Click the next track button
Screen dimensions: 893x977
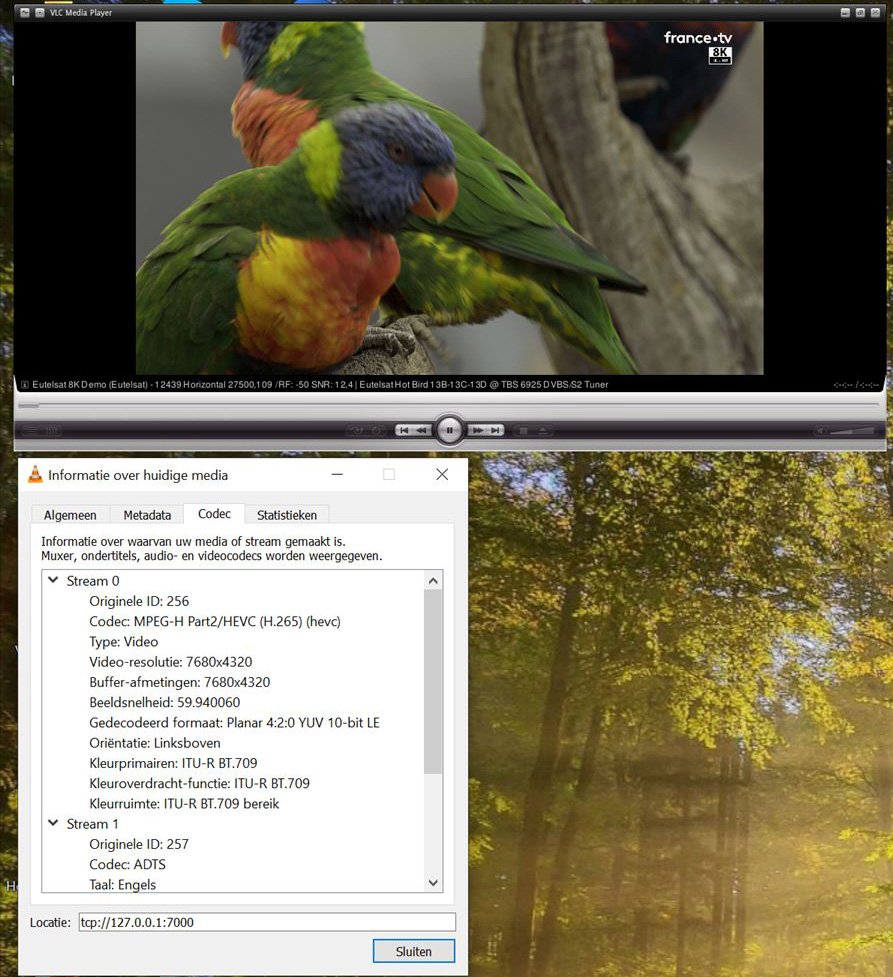[495, 430]
